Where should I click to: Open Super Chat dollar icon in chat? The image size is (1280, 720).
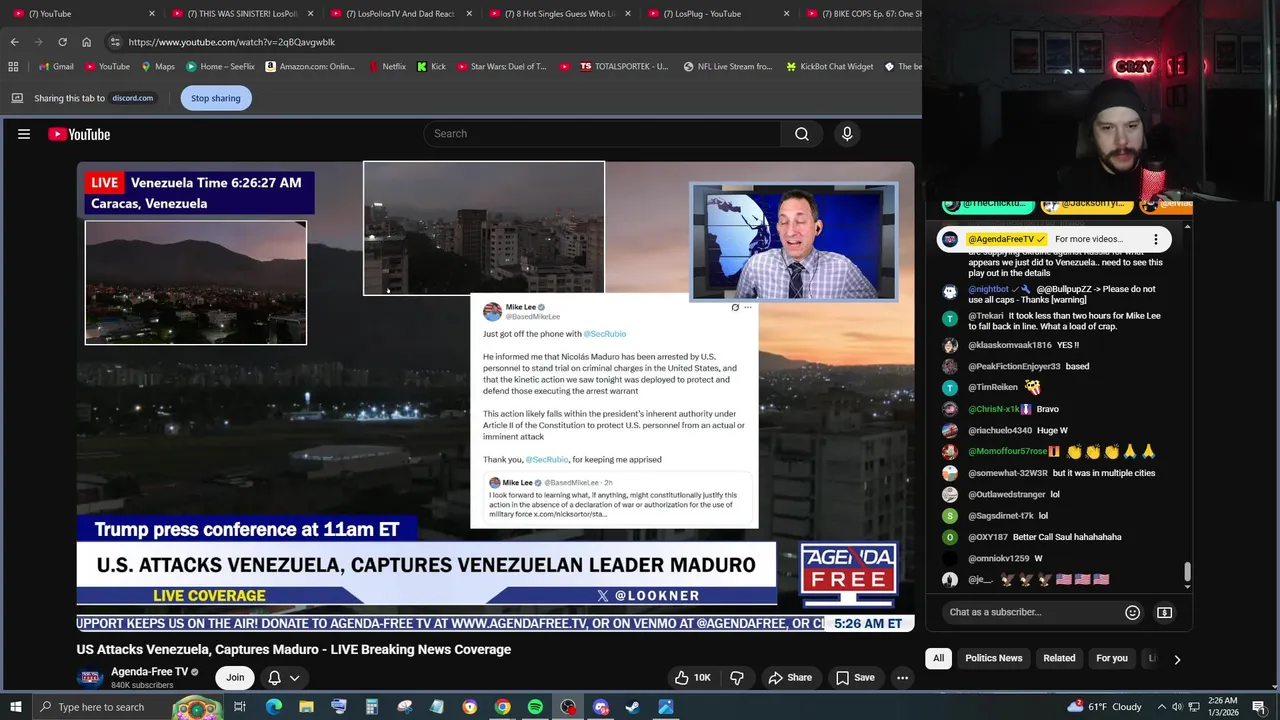(x=1164, y=612)
